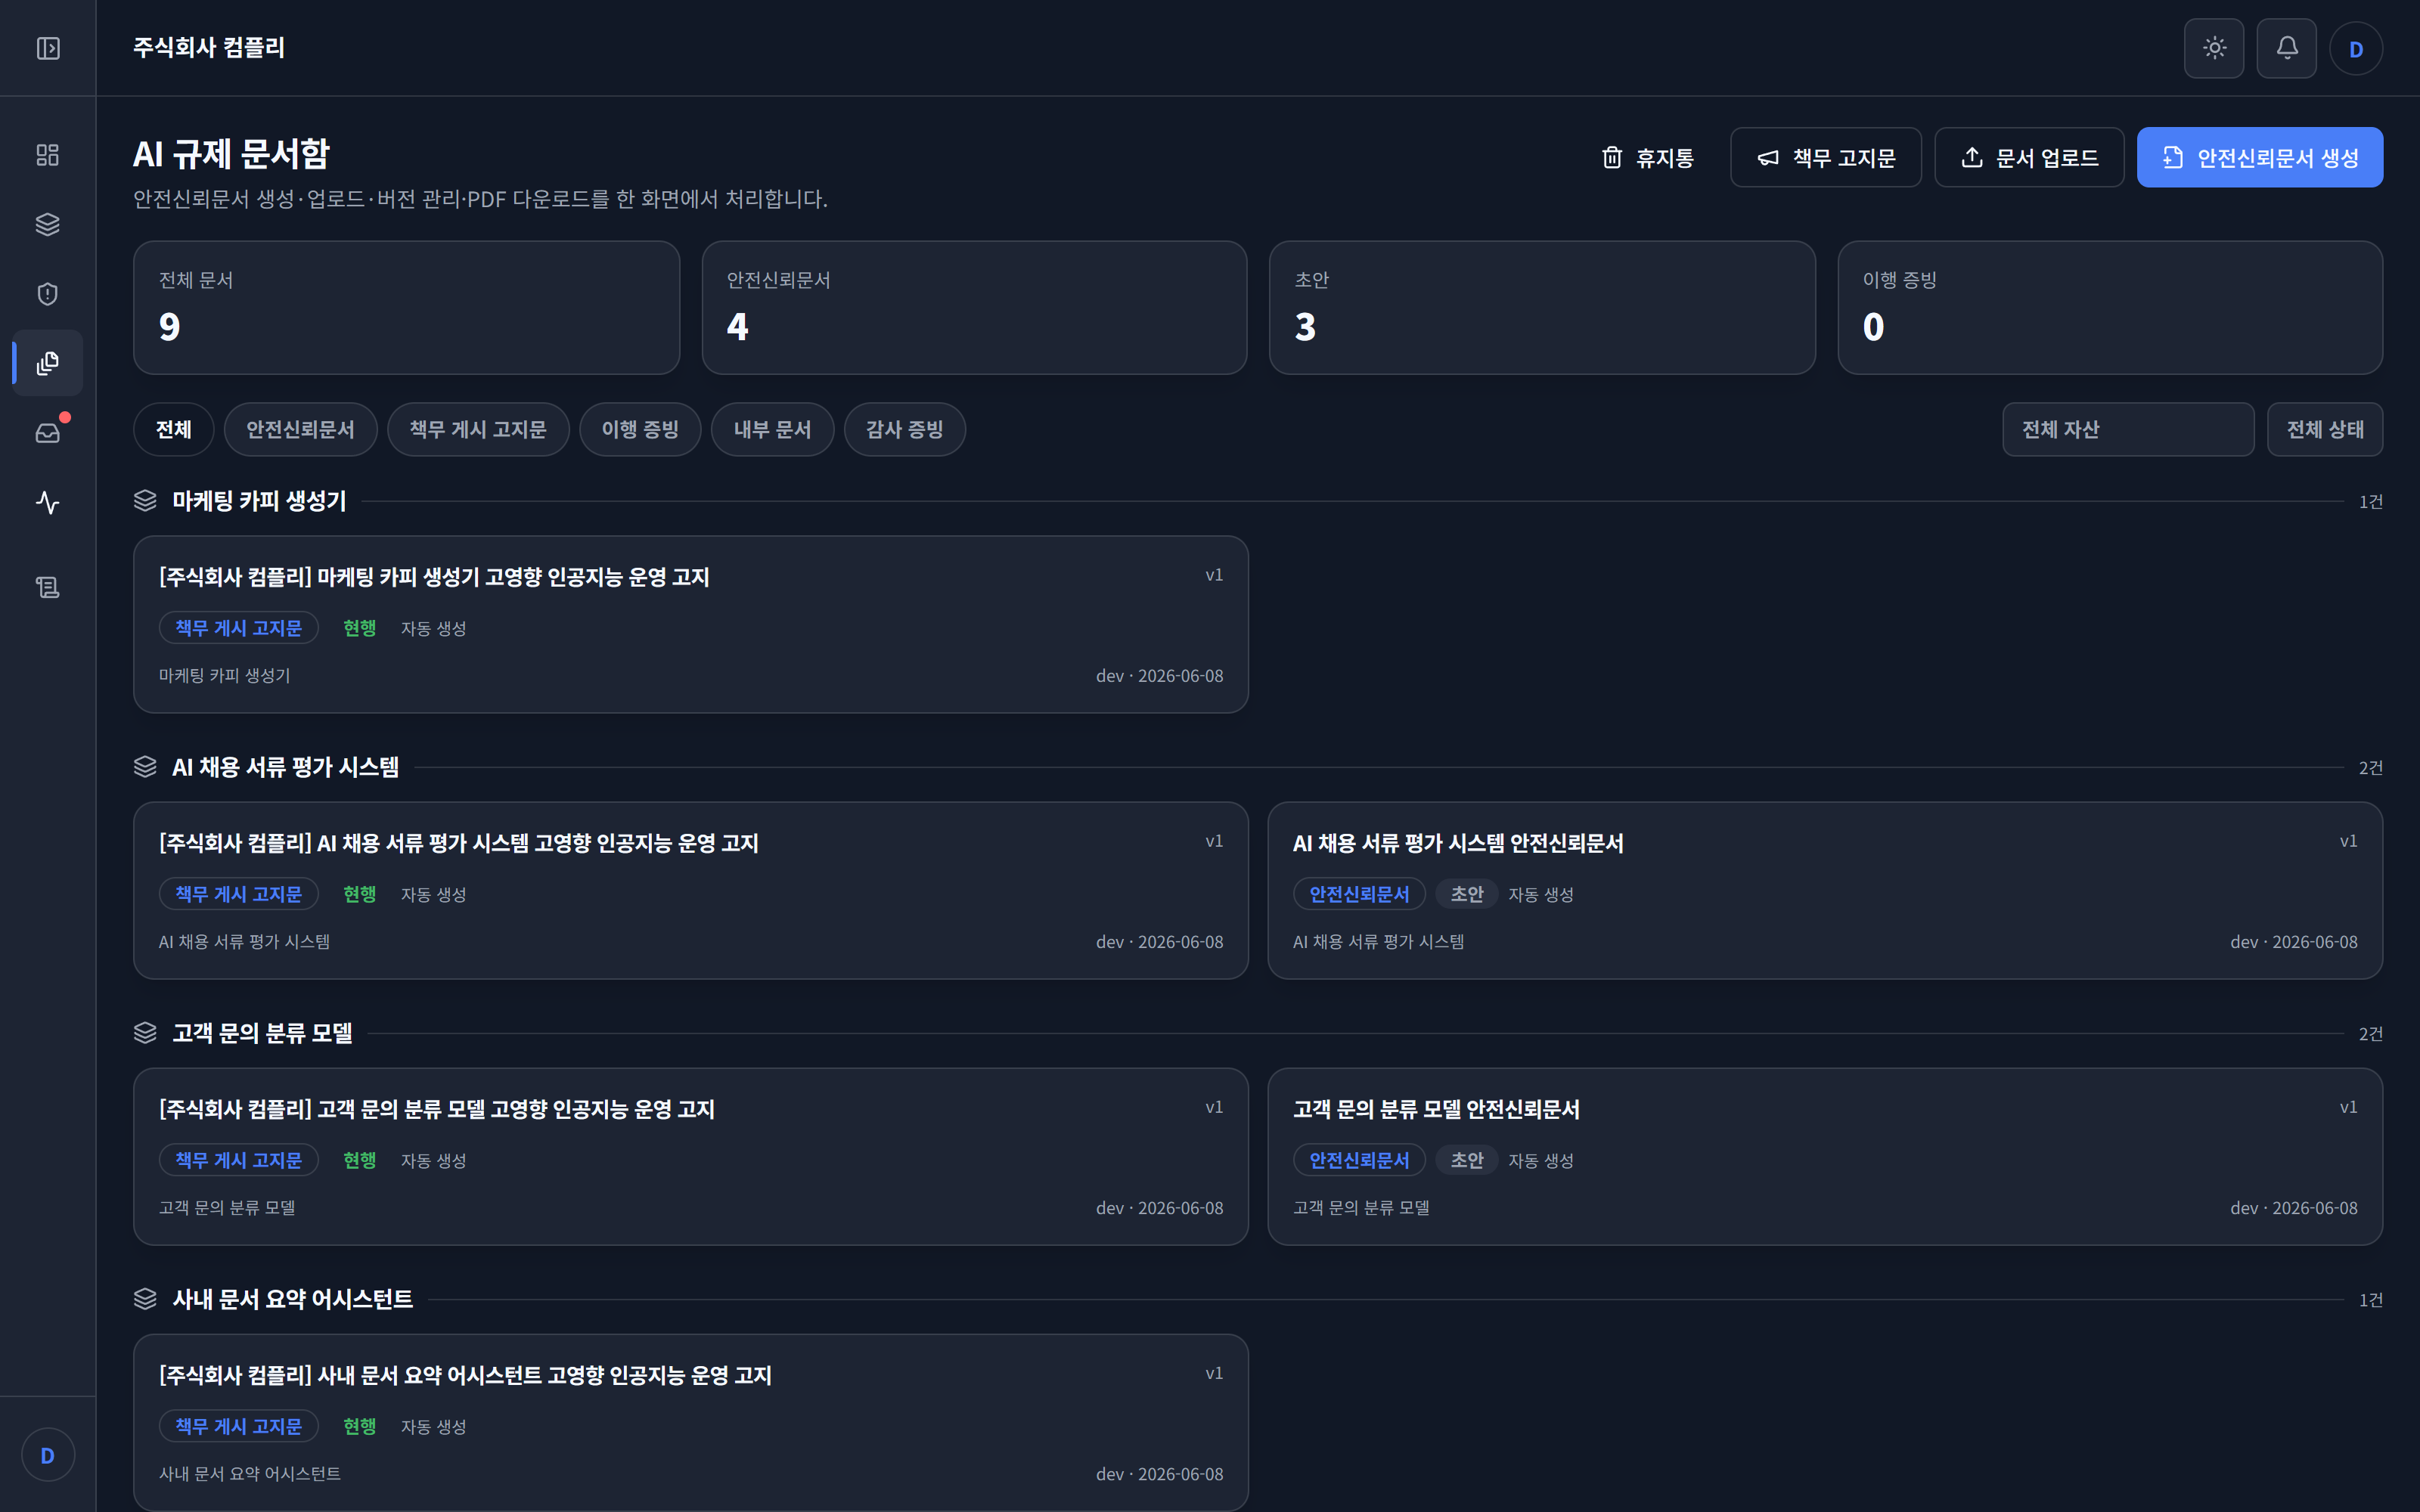Open the scroll log icon in sidebar

[48, 587]
